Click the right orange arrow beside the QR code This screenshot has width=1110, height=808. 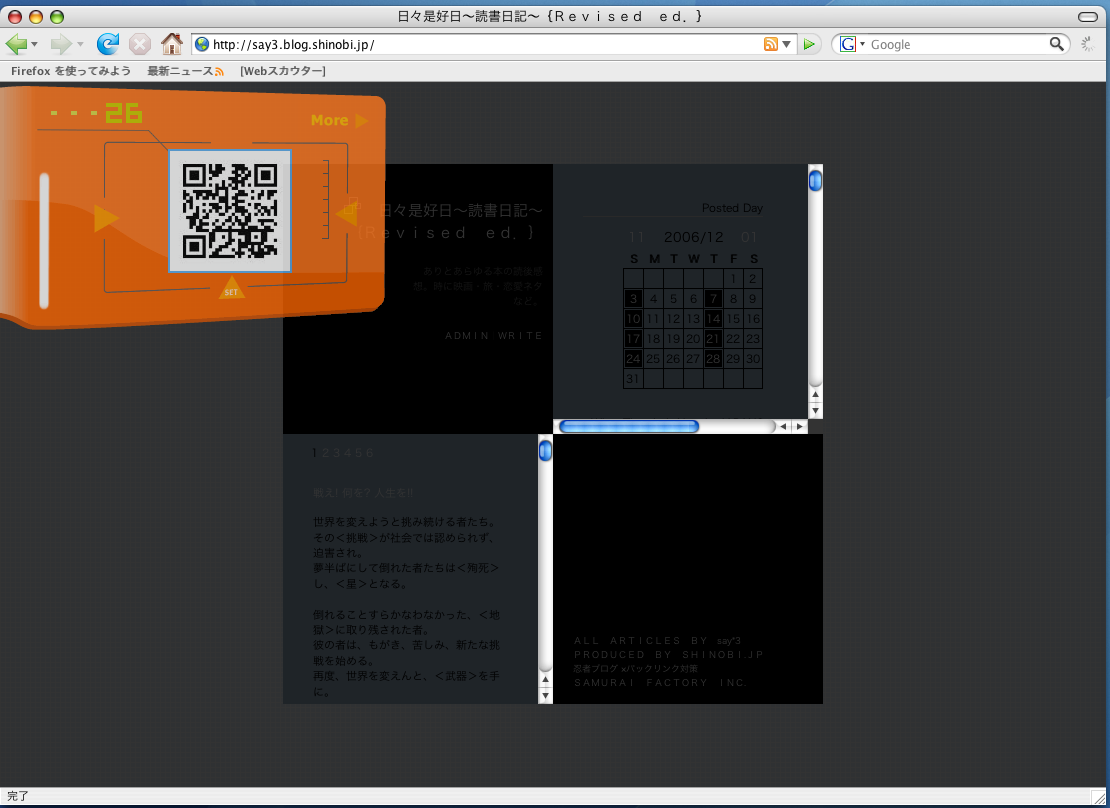pyautogui.click(x=347, y=213)
